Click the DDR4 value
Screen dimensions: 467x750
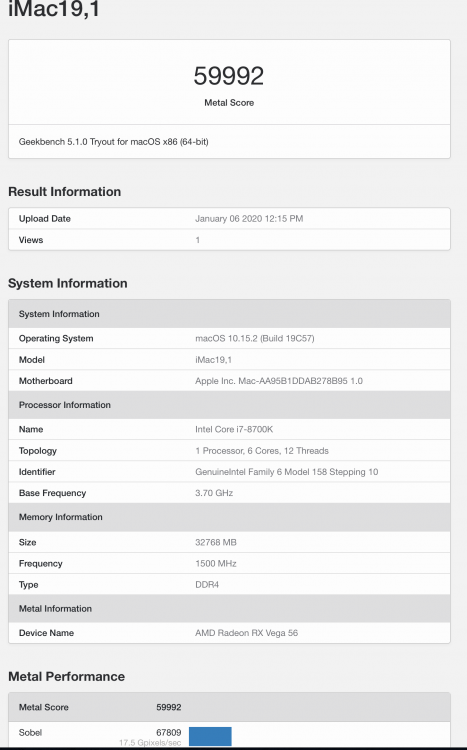[x=207, y=585]
